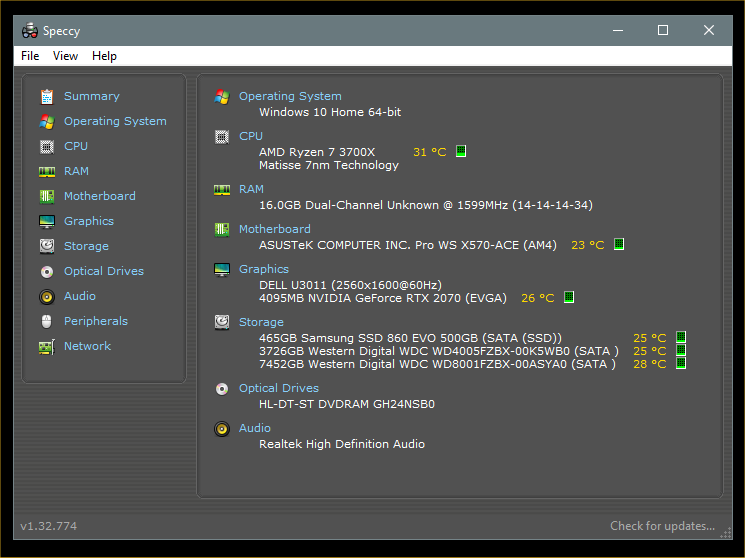Click the Audio speaker icon in sidebar
This screenshot has height=558, width=745.
47,297
